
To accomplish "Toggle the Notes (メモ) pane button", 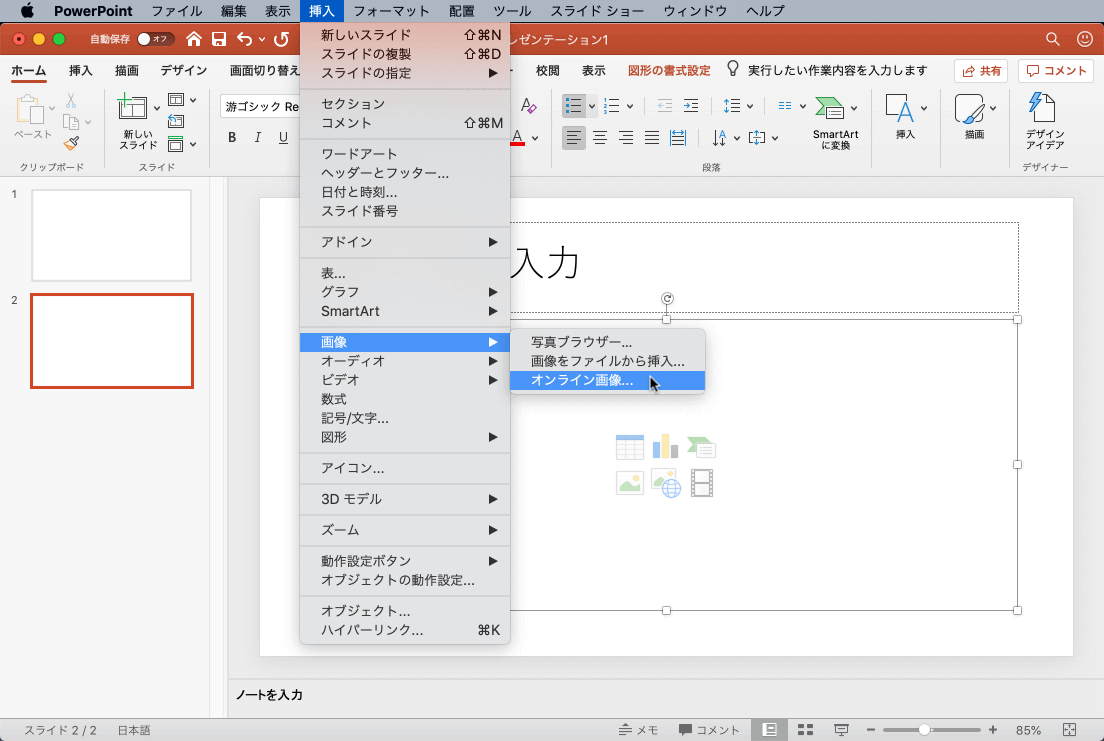I will [638, 730].
